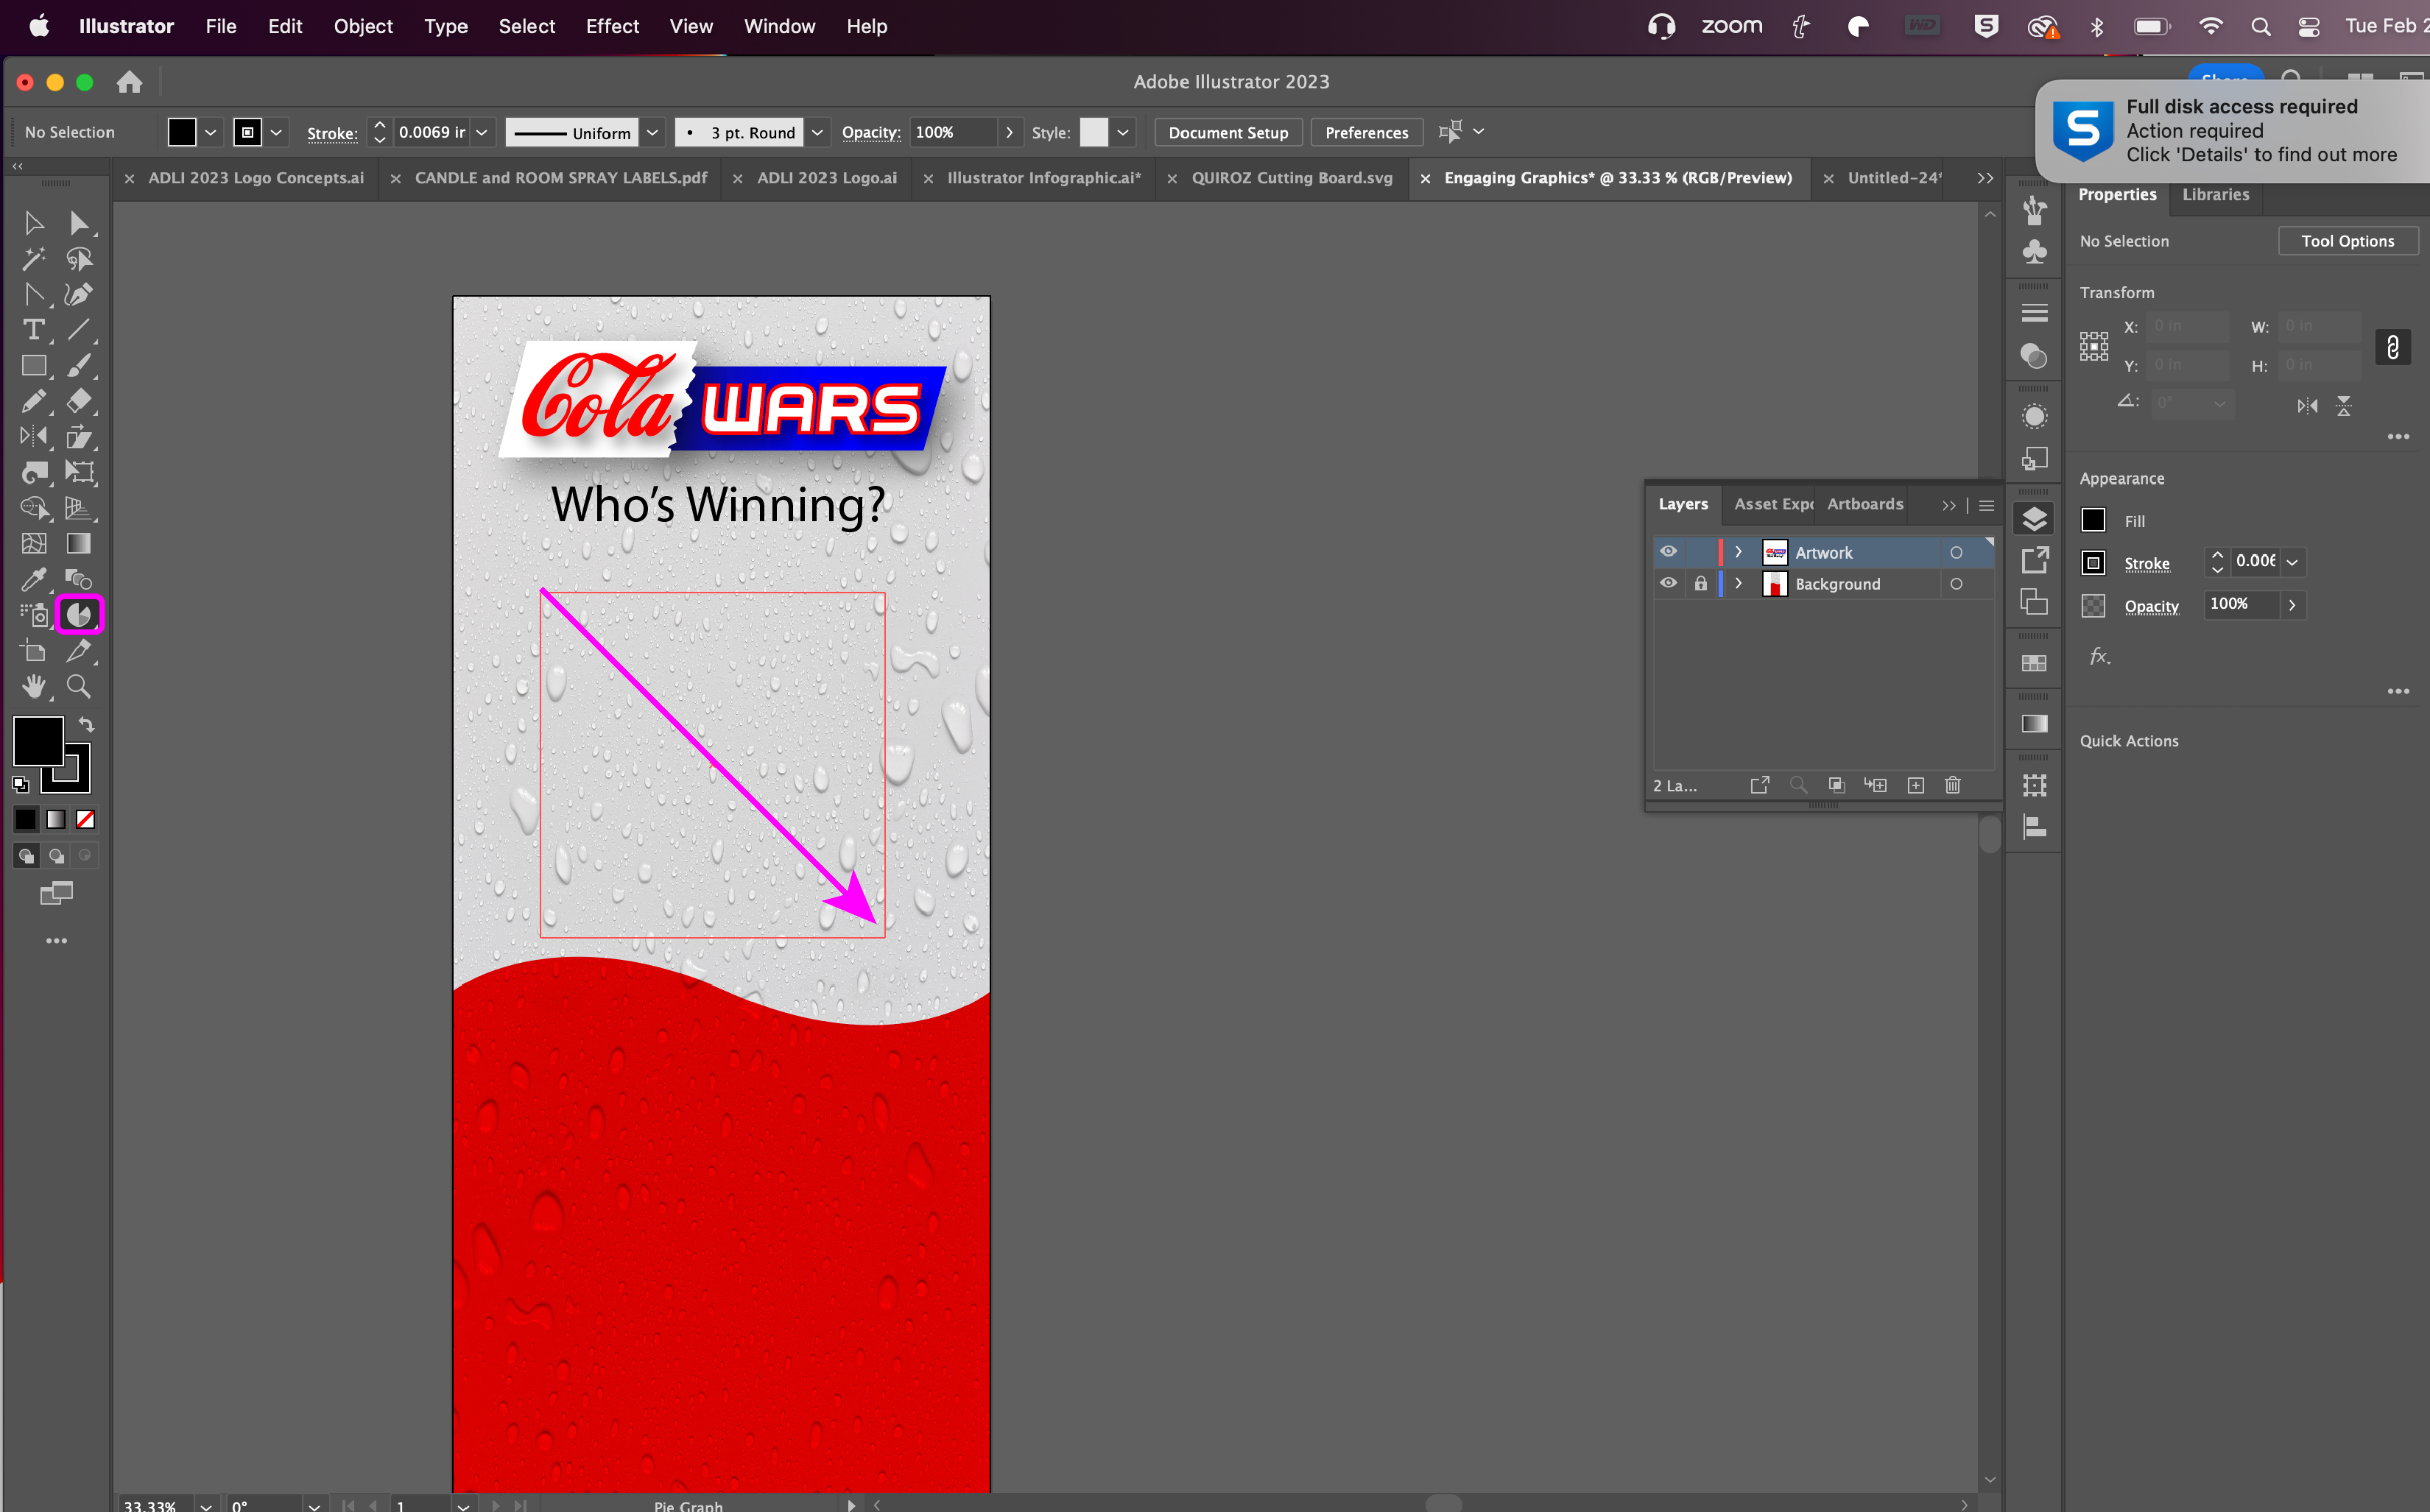This screenshot has height=1512, width=2430.
Task: Select the Eyedropper tool
Action: pyautogui.click(x=33, y=579)
